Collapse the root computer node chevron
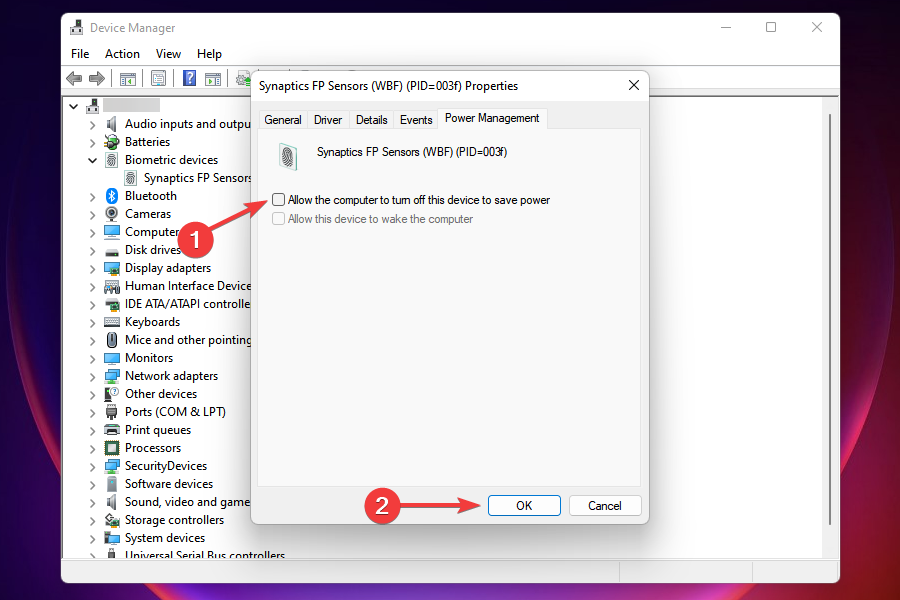Image resolution: width=900 pixels, height=600 pixels. (x=73, y=106)
